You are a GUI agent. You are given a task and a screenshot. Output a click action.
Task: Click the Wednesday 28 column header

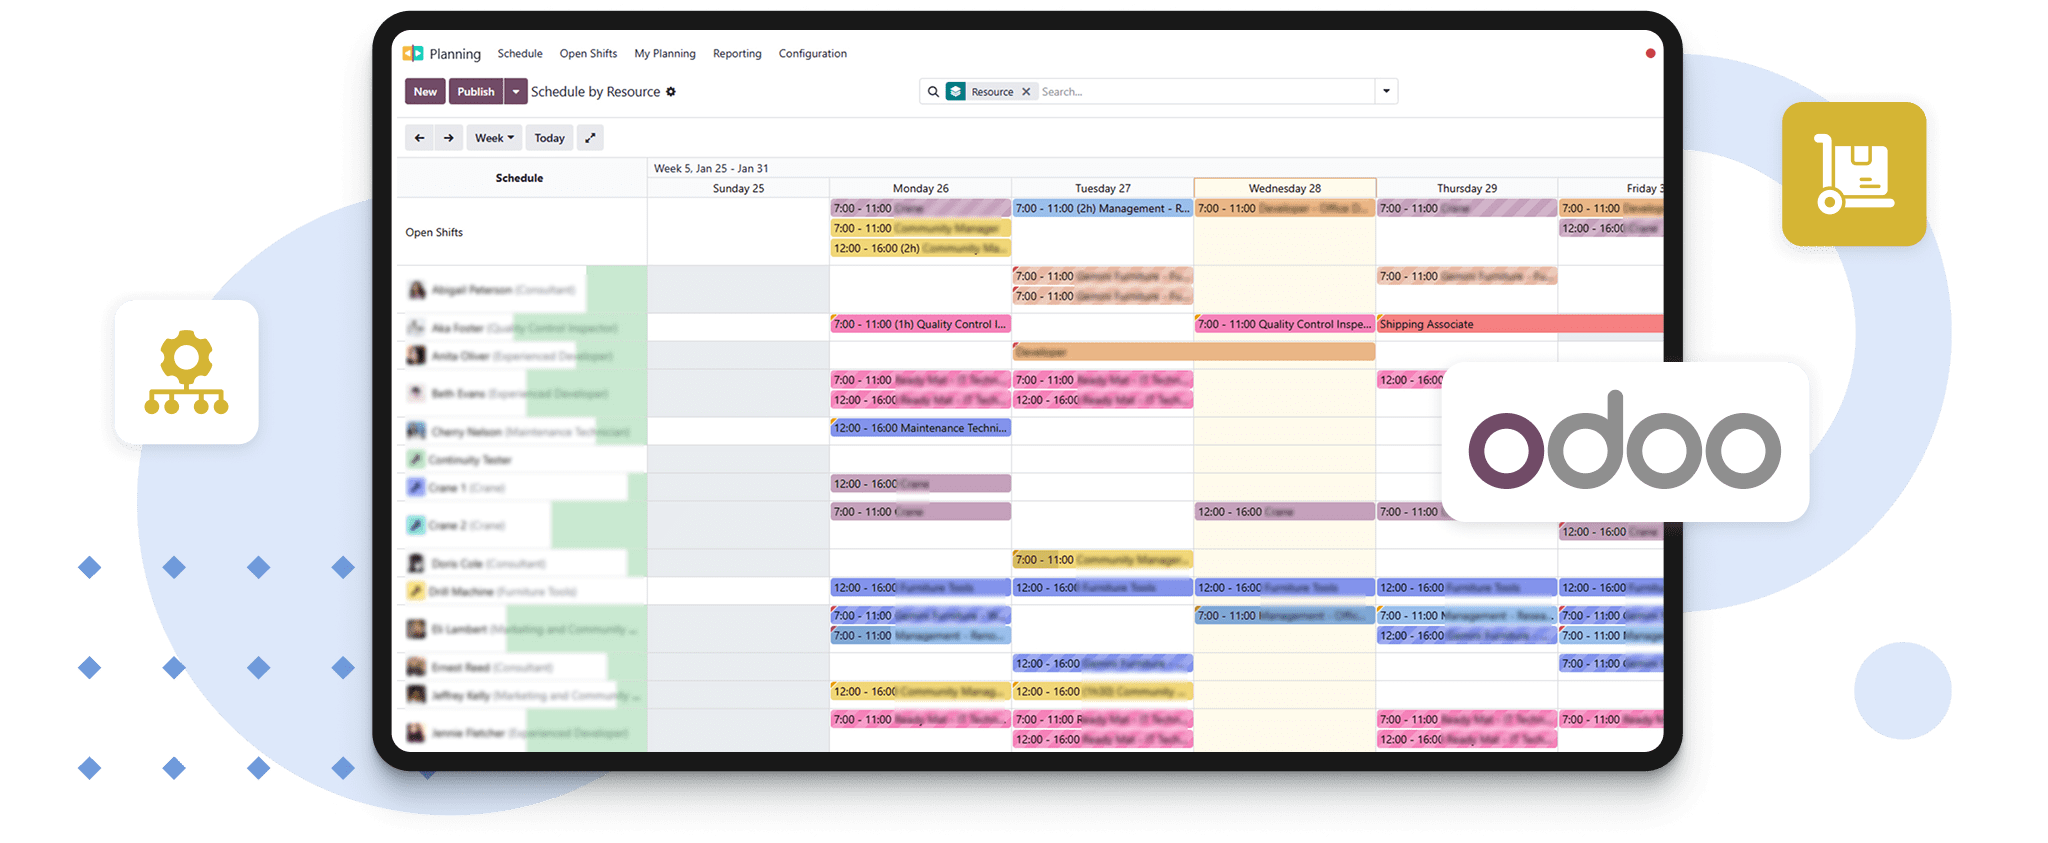pos(1284,188)
